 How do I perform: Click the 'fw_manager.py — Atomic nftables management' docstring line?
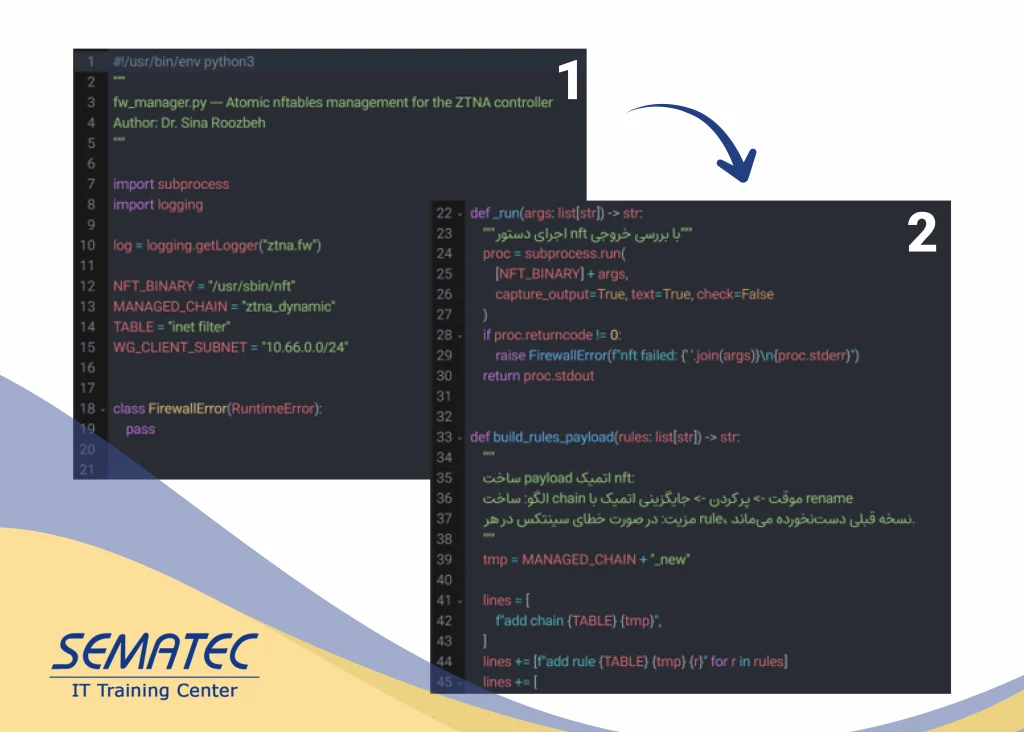click(332, 103)
